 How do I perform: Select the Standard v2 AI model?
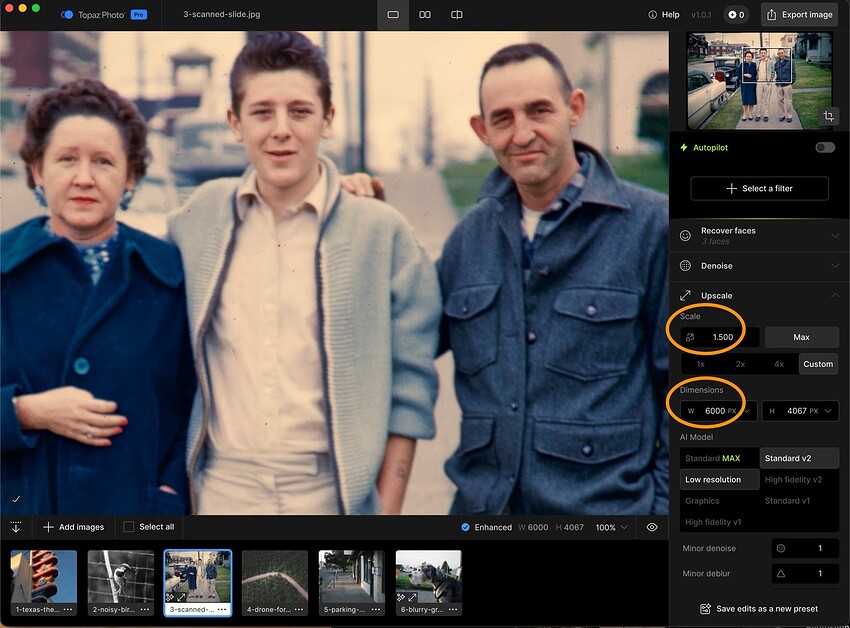pos(800,457)
